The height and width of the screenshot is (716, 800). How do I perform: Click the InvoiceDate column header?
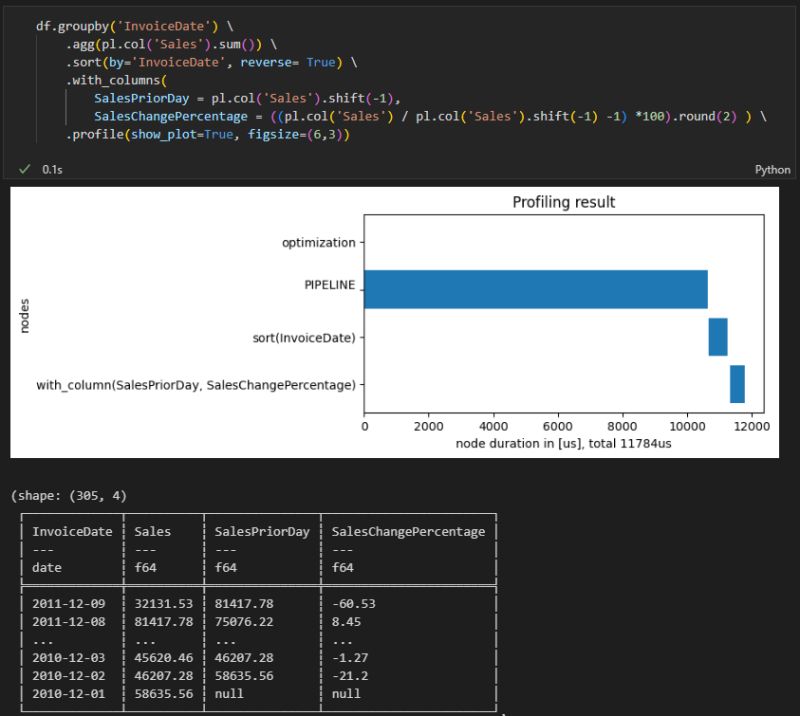[72, 532]
